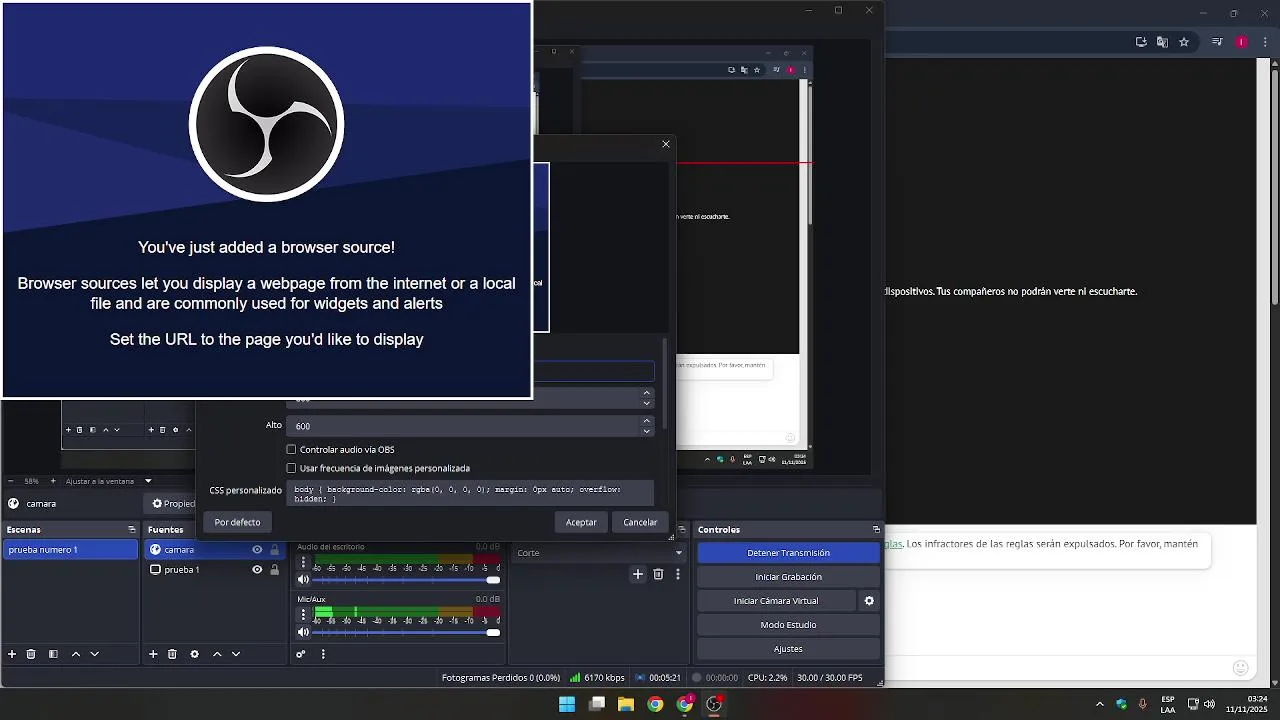Open Chrome profile avatar
Screen dimensions: 1280x720
pos(1241,42)
